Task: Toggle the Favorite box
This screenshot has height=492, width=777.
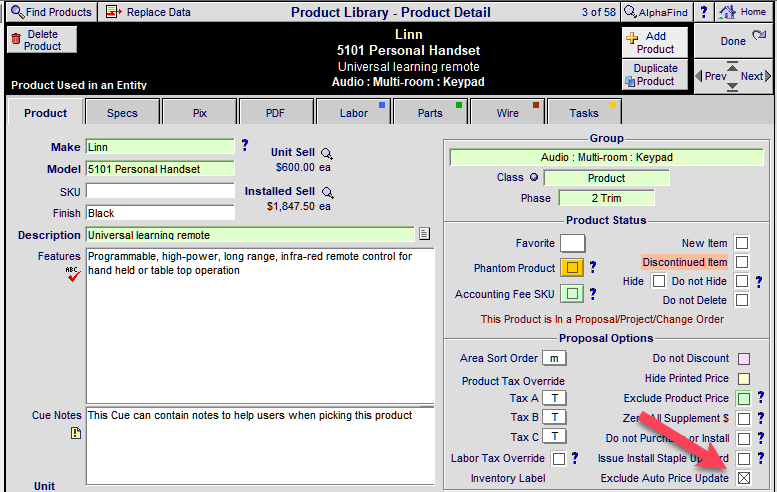Action: (x=572, y=243)
